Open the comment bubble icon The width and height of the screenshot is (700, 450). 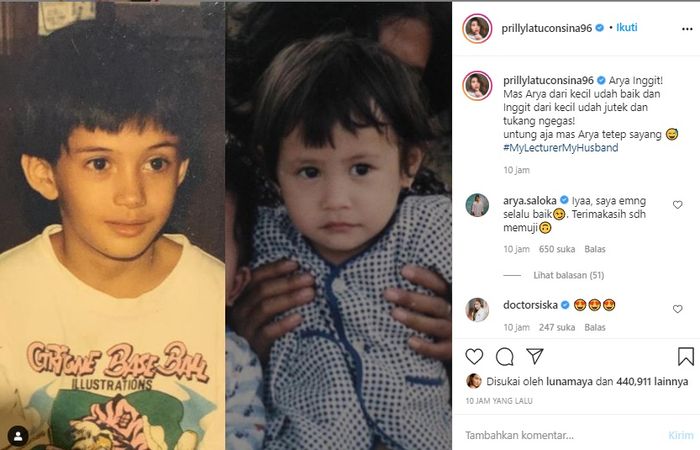pyautogui.click(x=504, y=356)
